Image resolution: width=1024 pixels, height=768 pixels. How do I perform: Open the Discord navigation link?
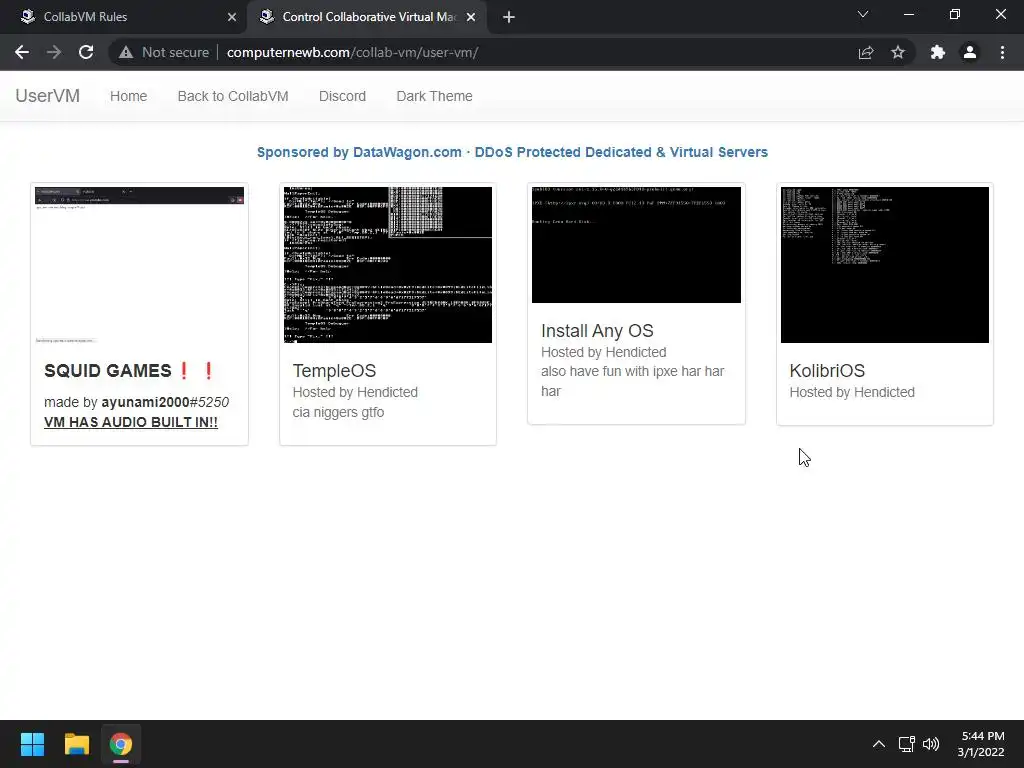pos(342,96)
